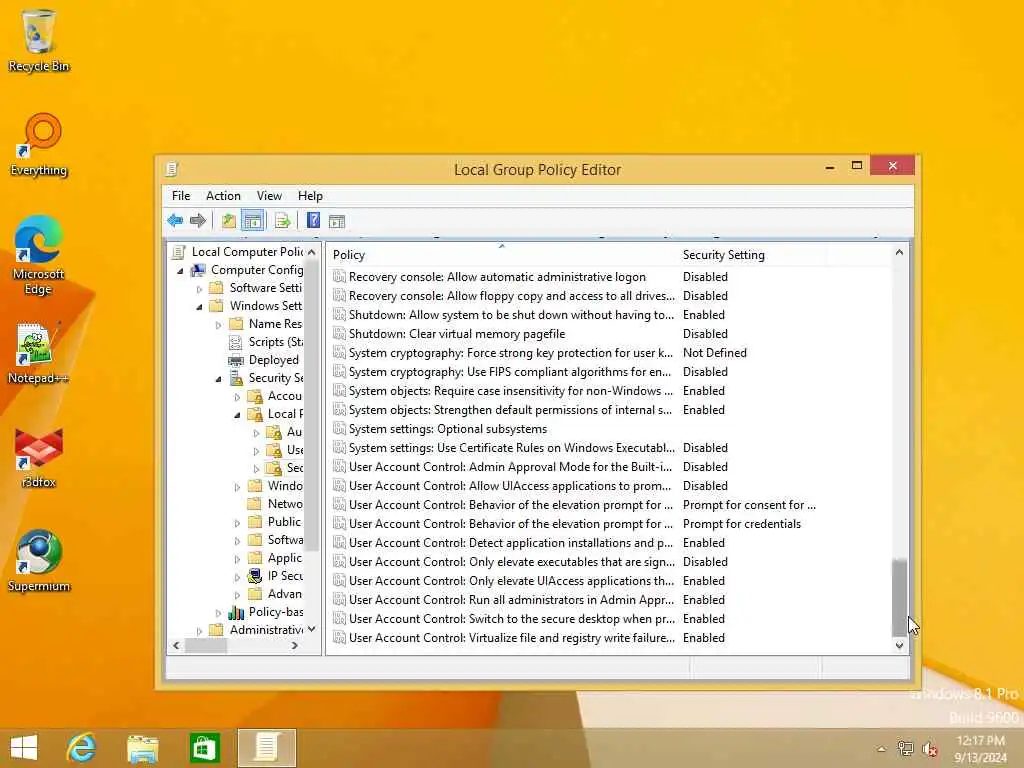Click the policy list scroll down arrow

click(x=899, y=645)
